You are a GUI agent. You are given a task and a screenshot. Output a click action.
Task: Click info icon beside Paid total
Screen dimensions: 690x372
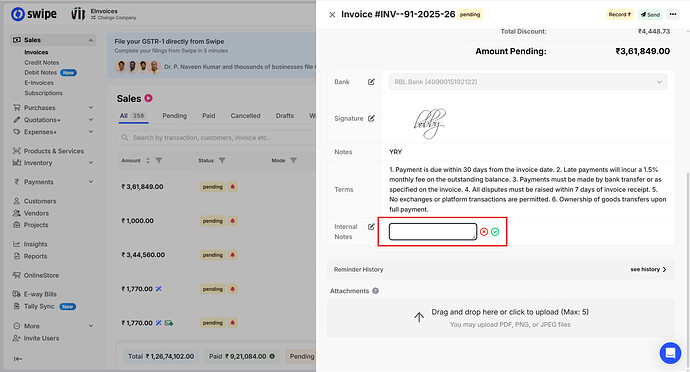click(272, 357)
